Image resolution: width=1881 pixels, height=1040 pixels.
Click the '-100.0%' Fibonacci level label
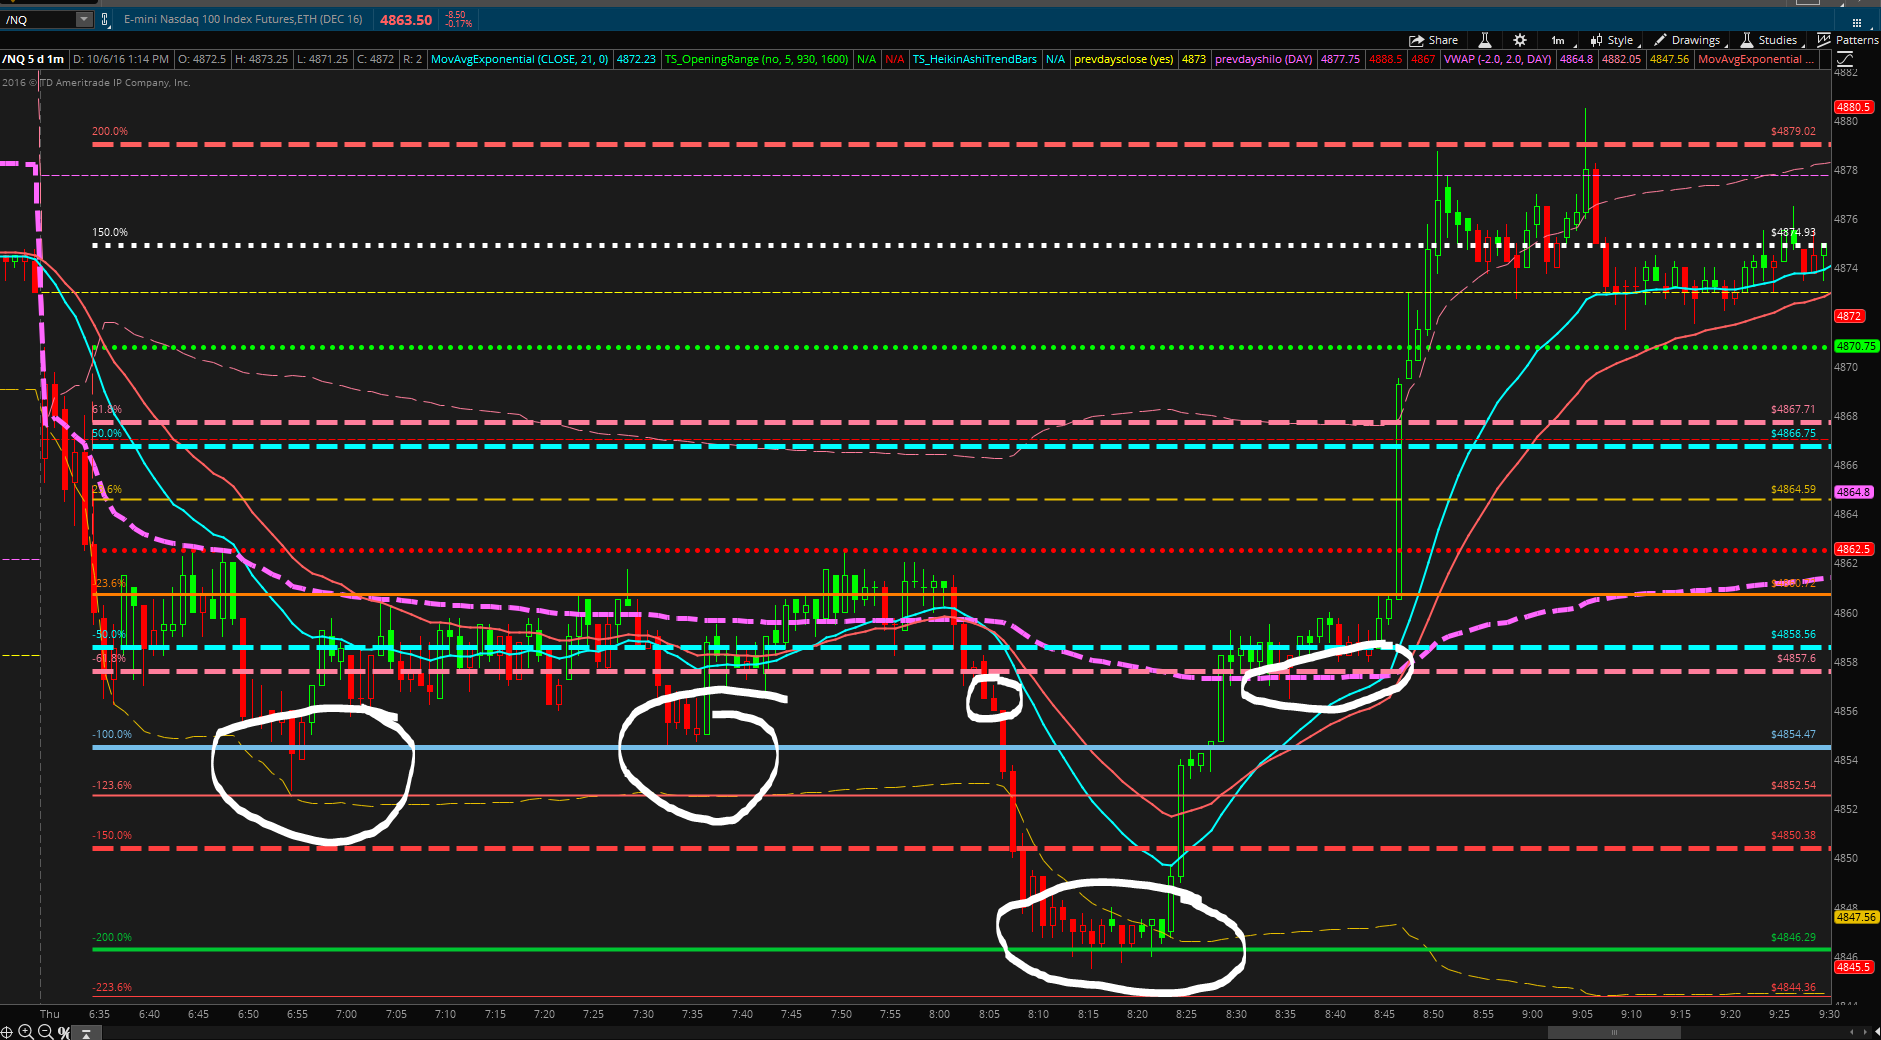coord(112,734)
